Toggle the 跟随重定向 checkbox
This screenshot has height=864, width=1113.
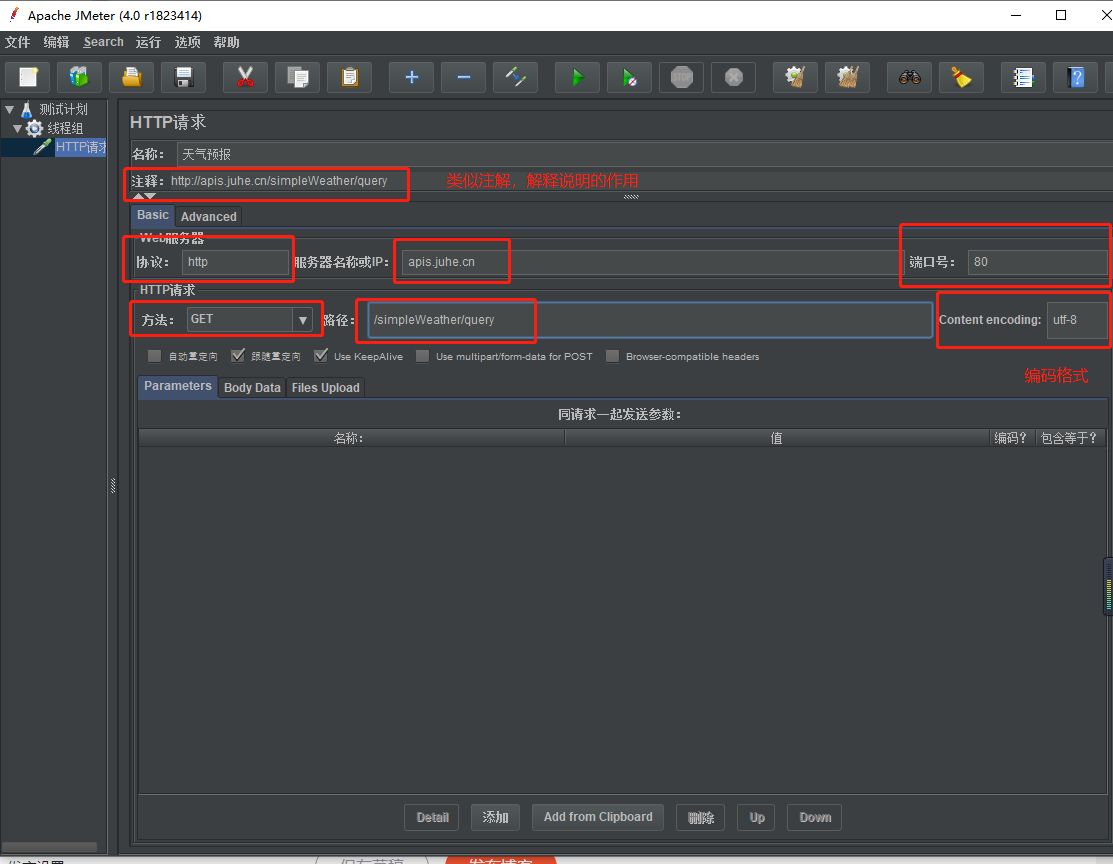[x=238, y=356]
